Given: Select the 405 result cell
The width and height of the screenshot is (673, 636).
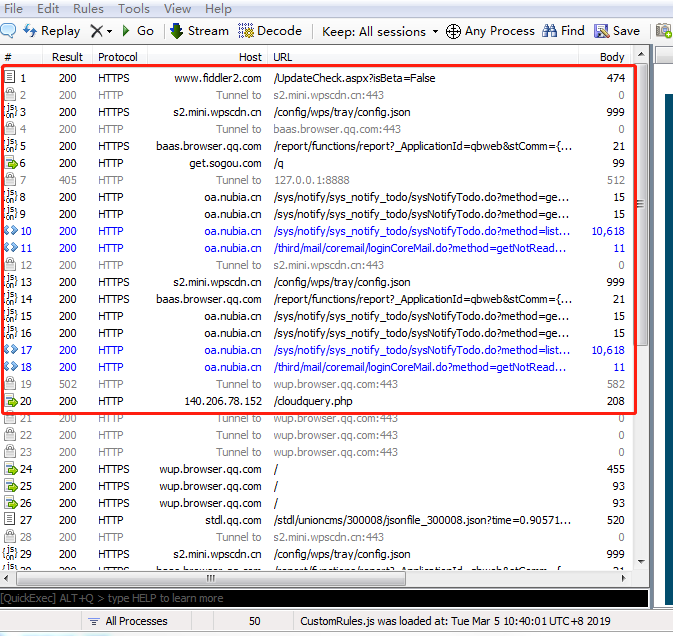Looking at the screenshot, I should 68,180.
